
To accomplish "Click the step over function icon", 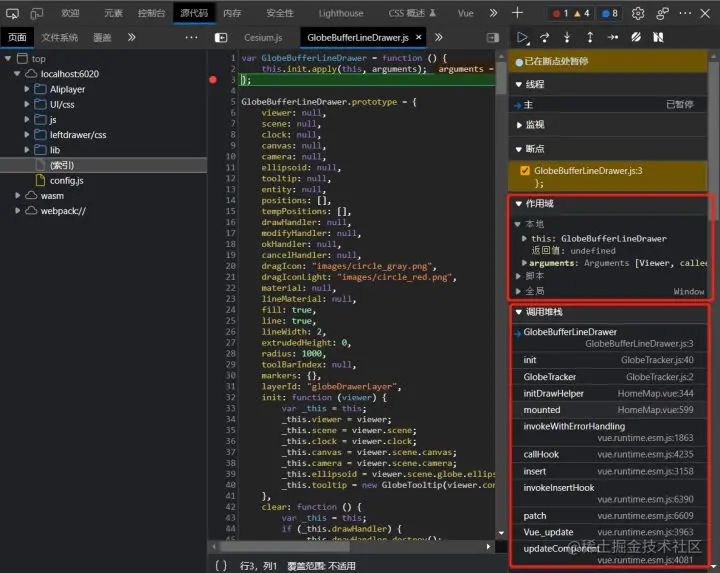I will point(544,37).
